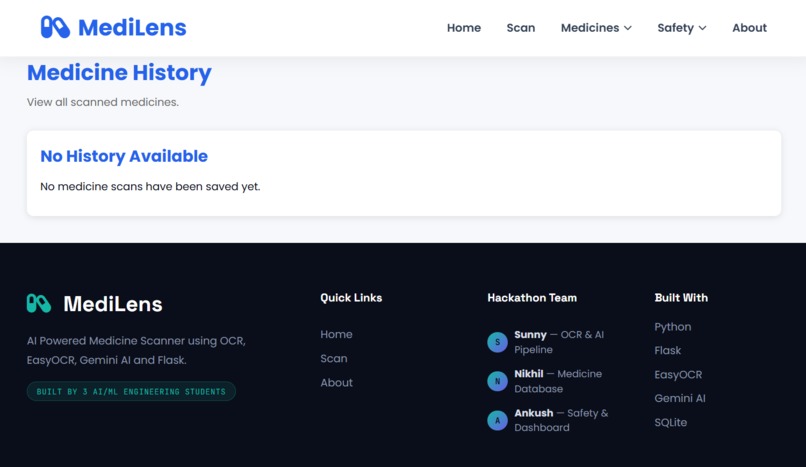Click EasyOCR in the Built With list
806x467 pixels.
point(678,375)
